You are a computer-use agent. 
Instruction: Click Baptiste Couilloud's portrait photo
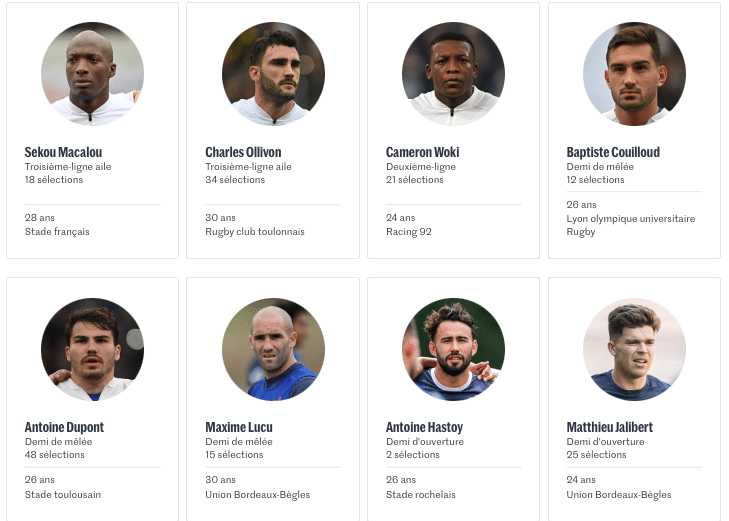pos(634,74)
